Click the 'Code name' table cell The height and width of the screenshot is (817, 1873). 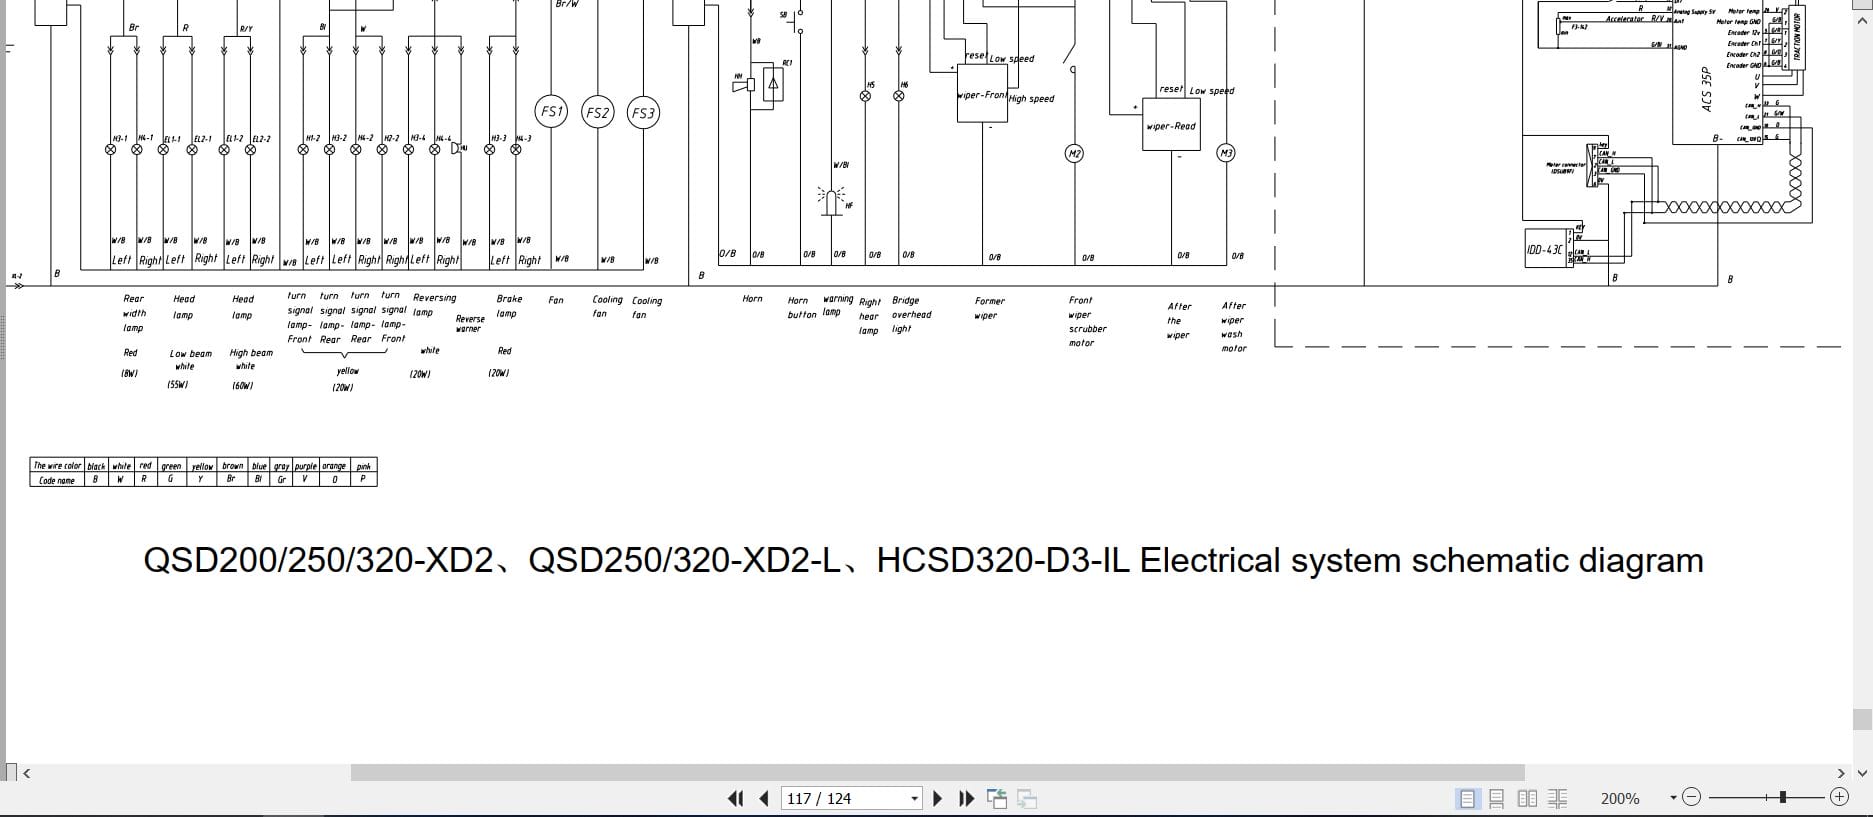pos(57,480)
